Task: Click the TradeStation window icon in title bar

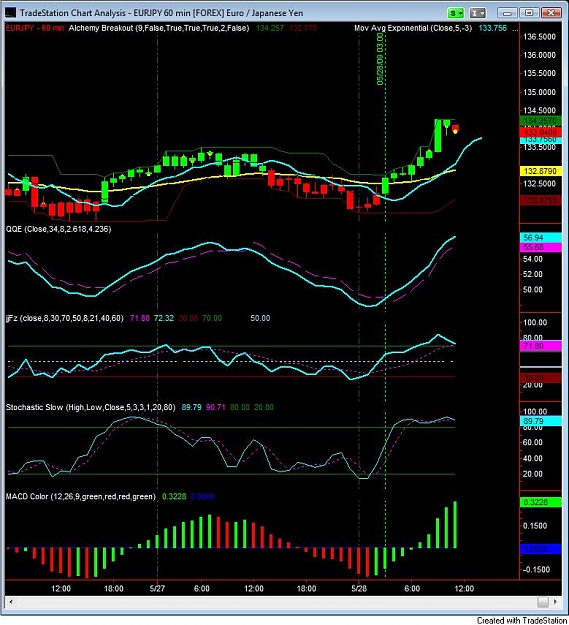Action: (10, 12)
